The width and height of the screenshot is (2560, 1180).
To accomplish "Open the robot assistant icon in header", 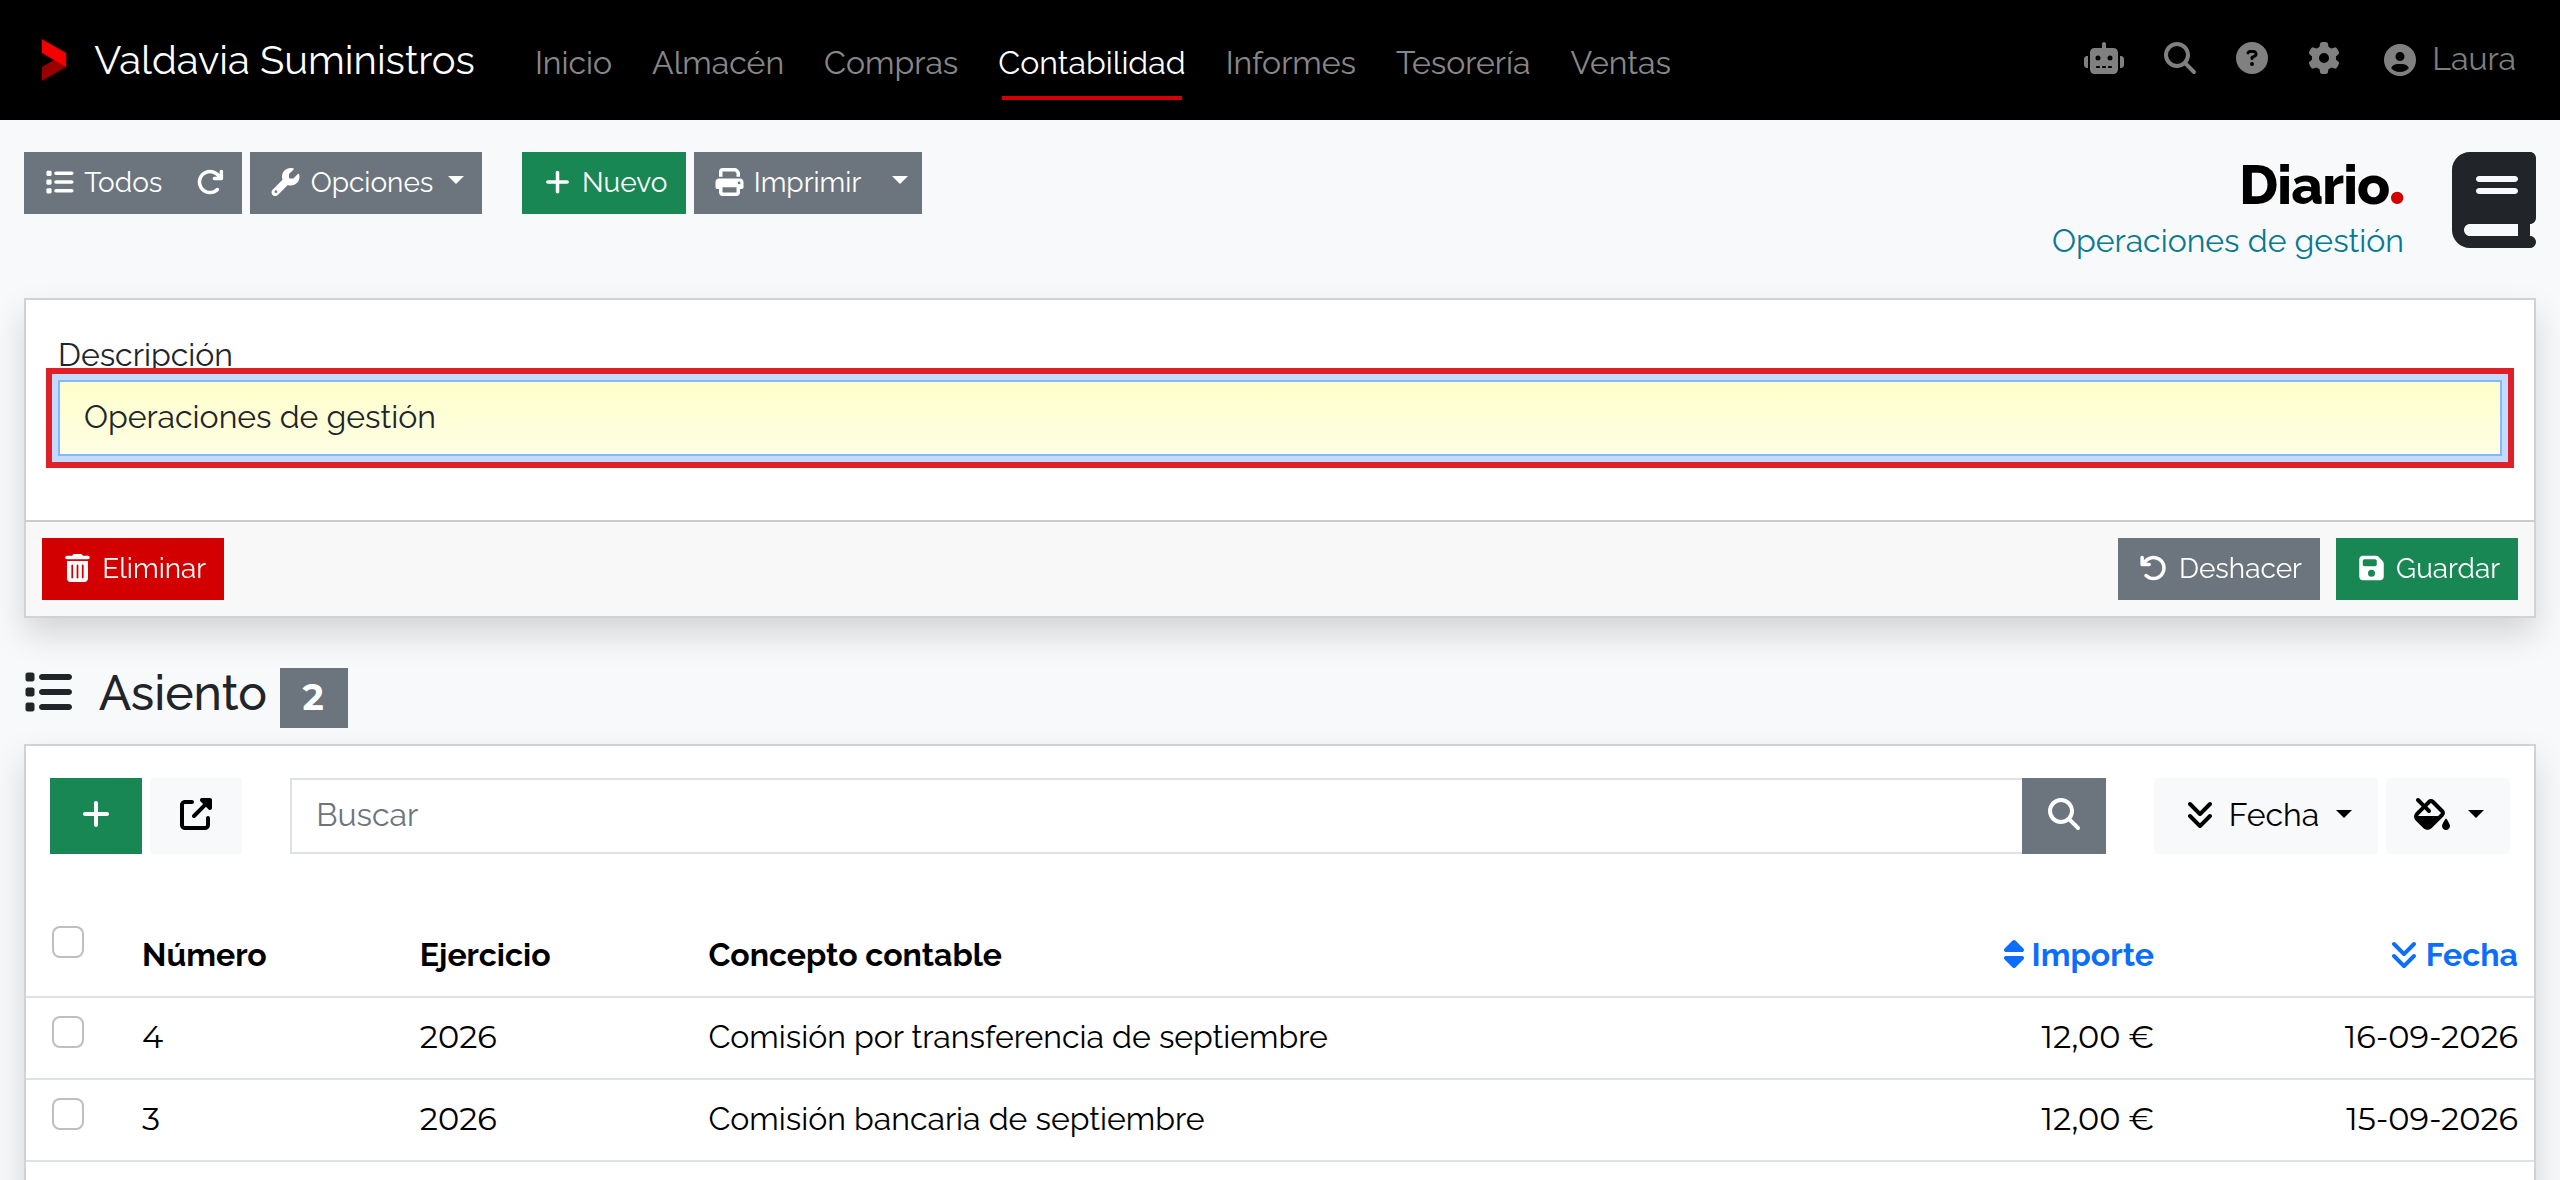I will (x=2104, y=60).
